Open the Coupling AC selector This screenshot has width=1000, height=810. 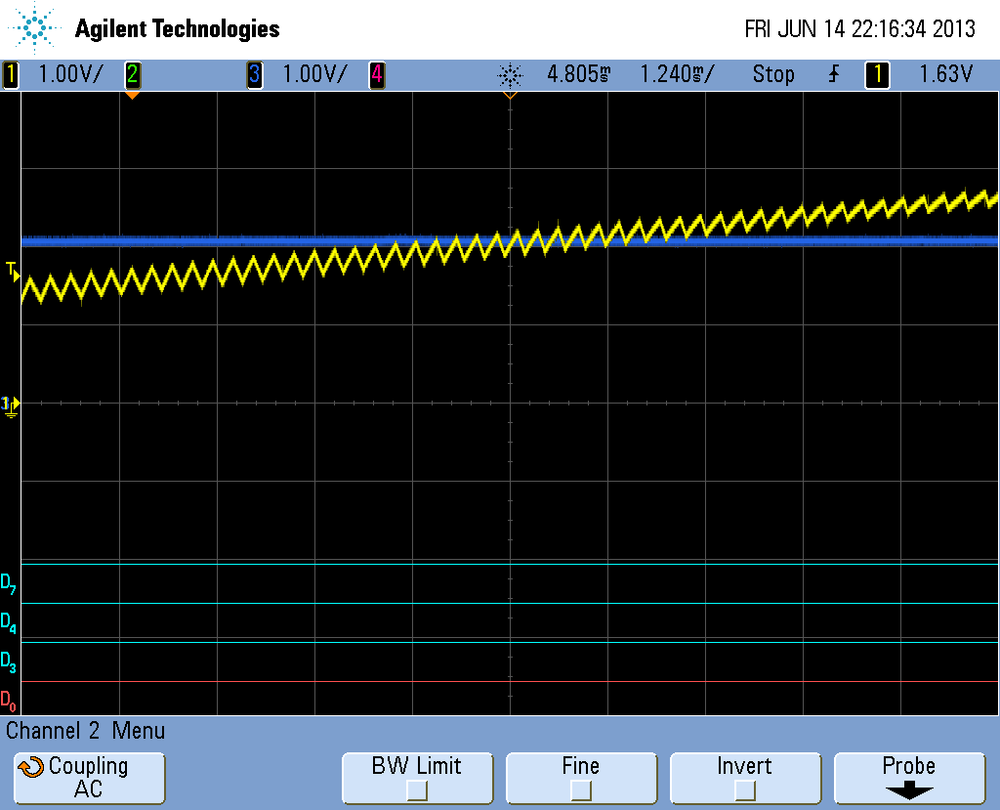tap(88, 778)
